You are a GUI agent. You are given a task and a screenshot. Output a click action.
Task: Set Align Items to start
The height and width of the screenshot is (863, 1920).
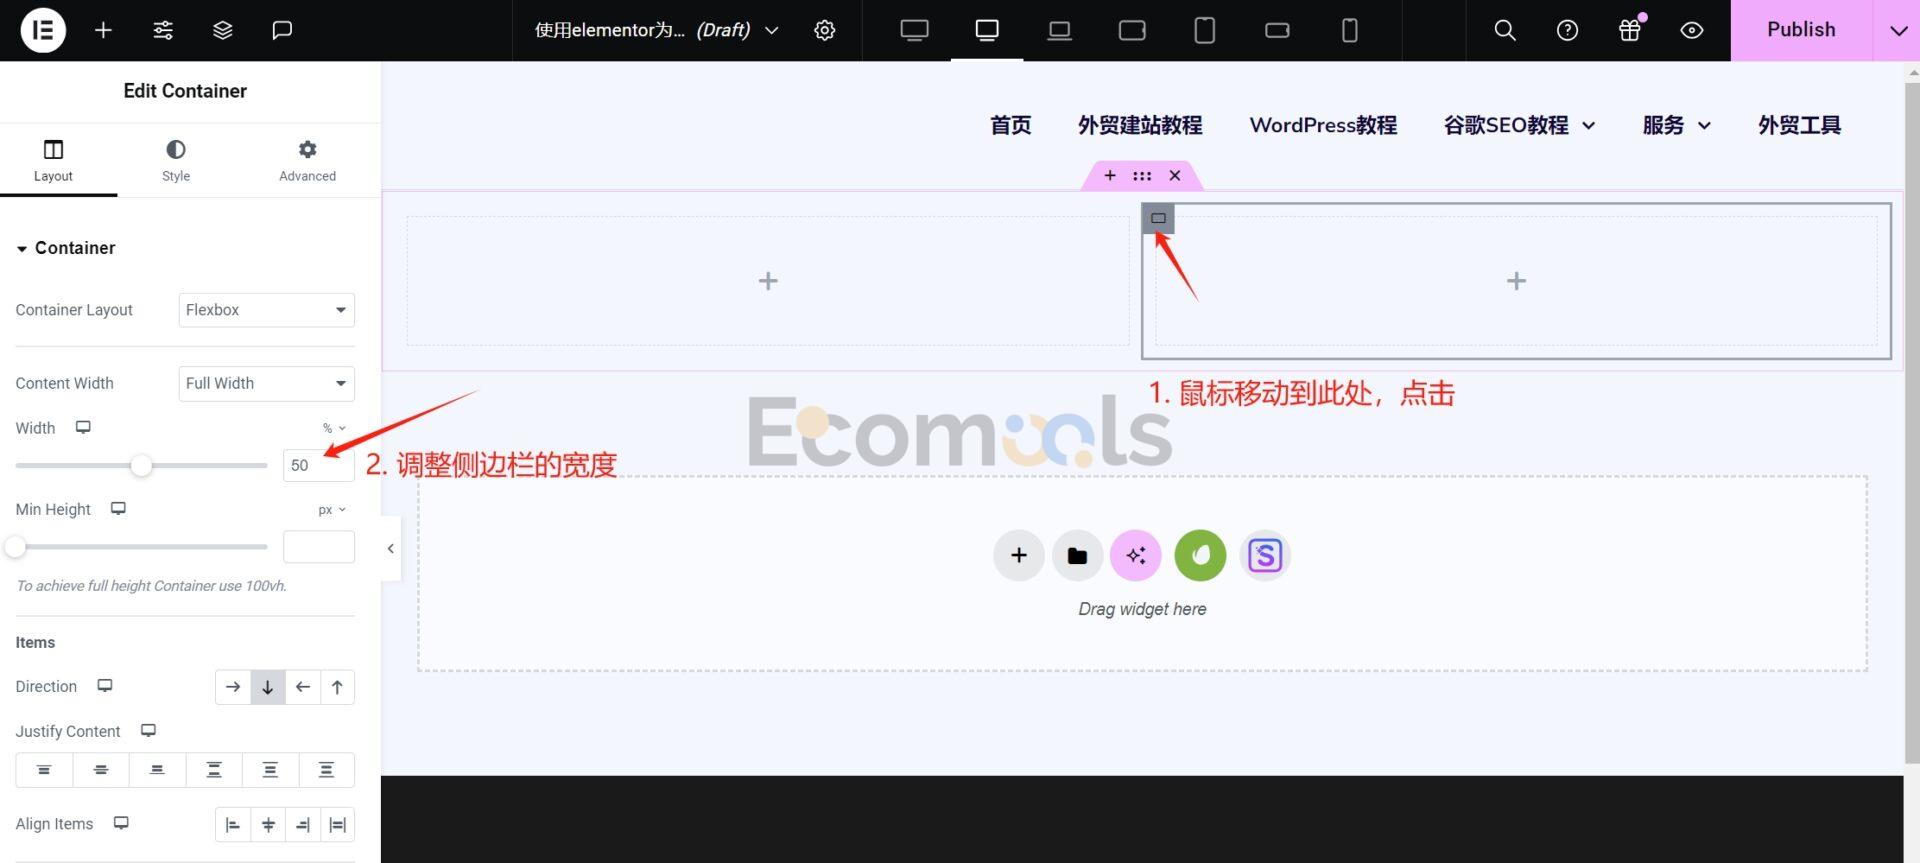(x=233, y=825)
